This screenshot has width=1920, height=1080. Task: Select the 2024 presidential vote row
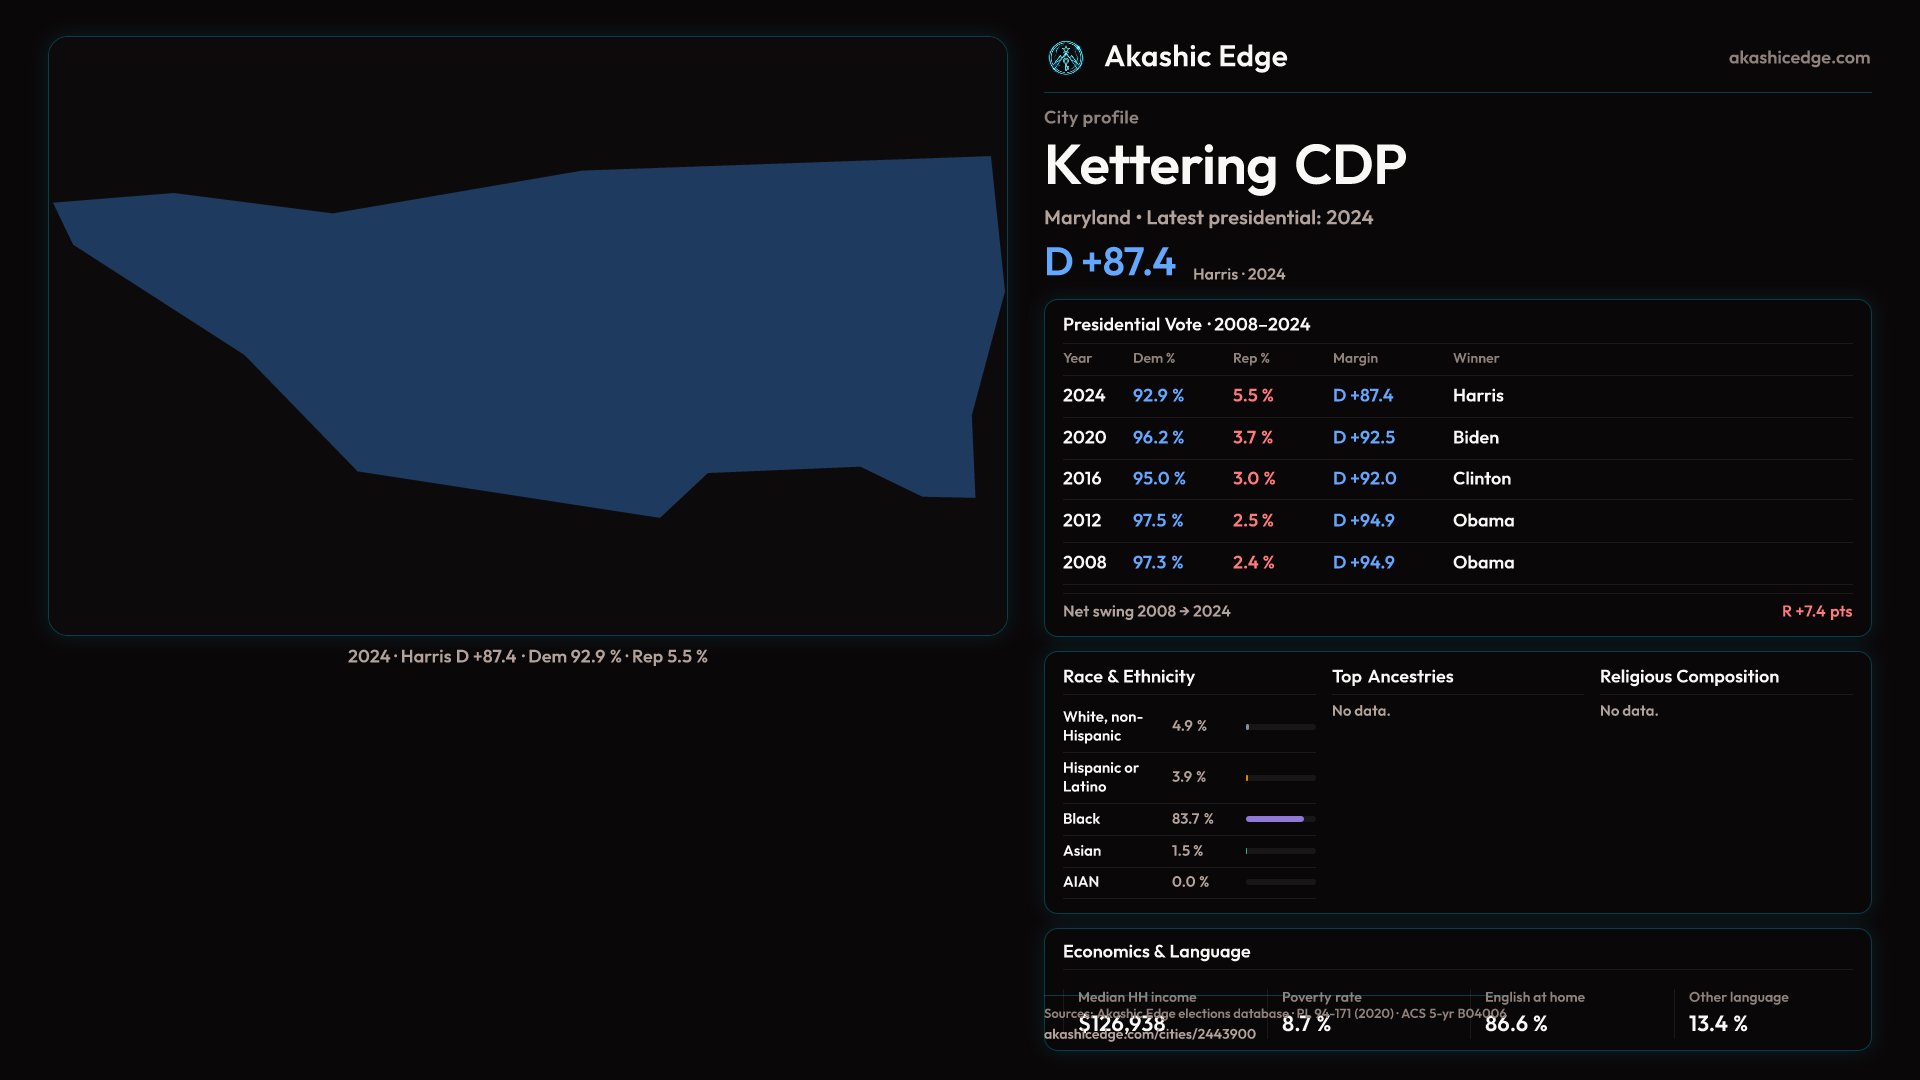point(1456,396)
